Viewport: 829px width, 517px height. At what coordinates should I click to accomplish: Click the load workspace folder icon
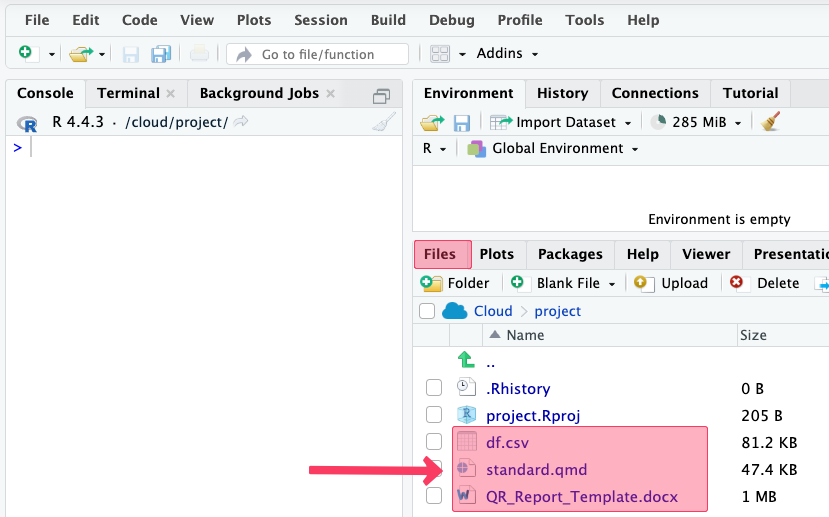click(431, 122)
